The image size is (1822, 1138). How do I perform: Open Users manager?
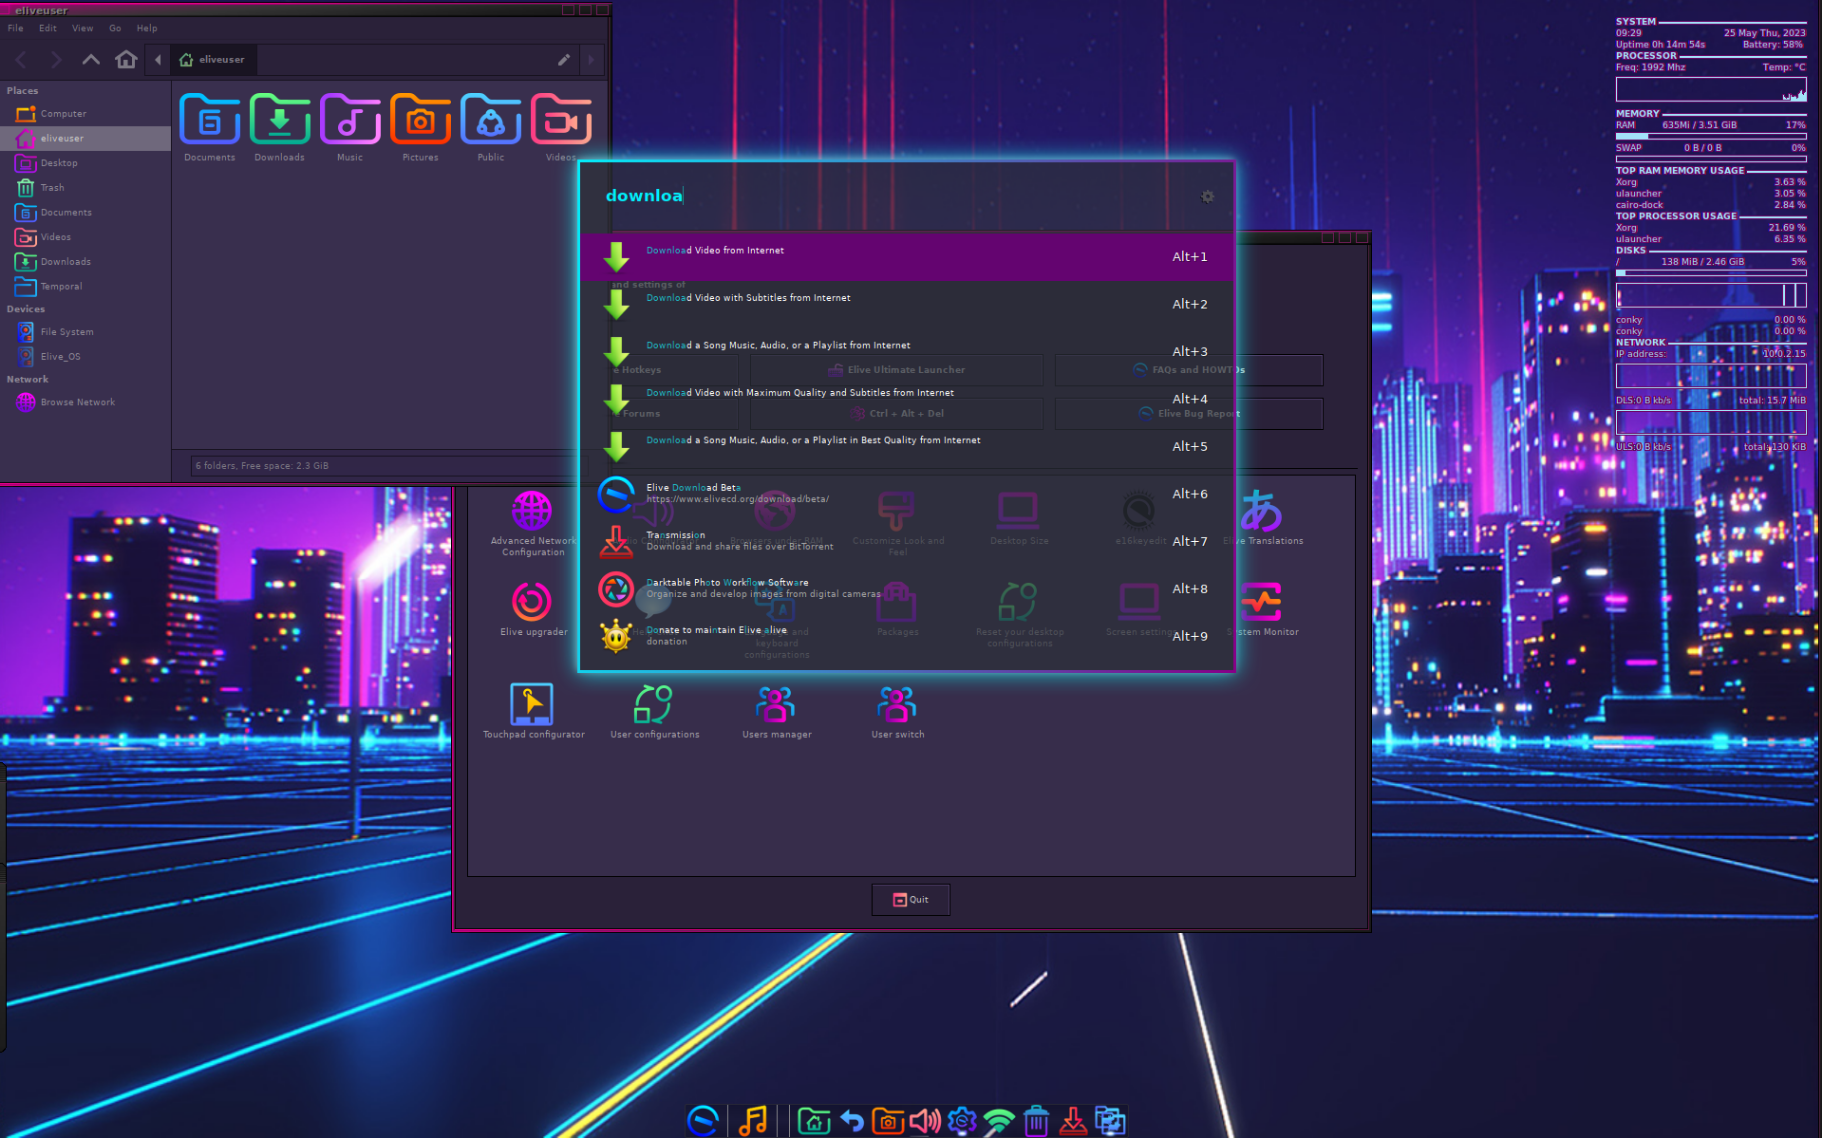pyautogui.click(x=776, y=711)
